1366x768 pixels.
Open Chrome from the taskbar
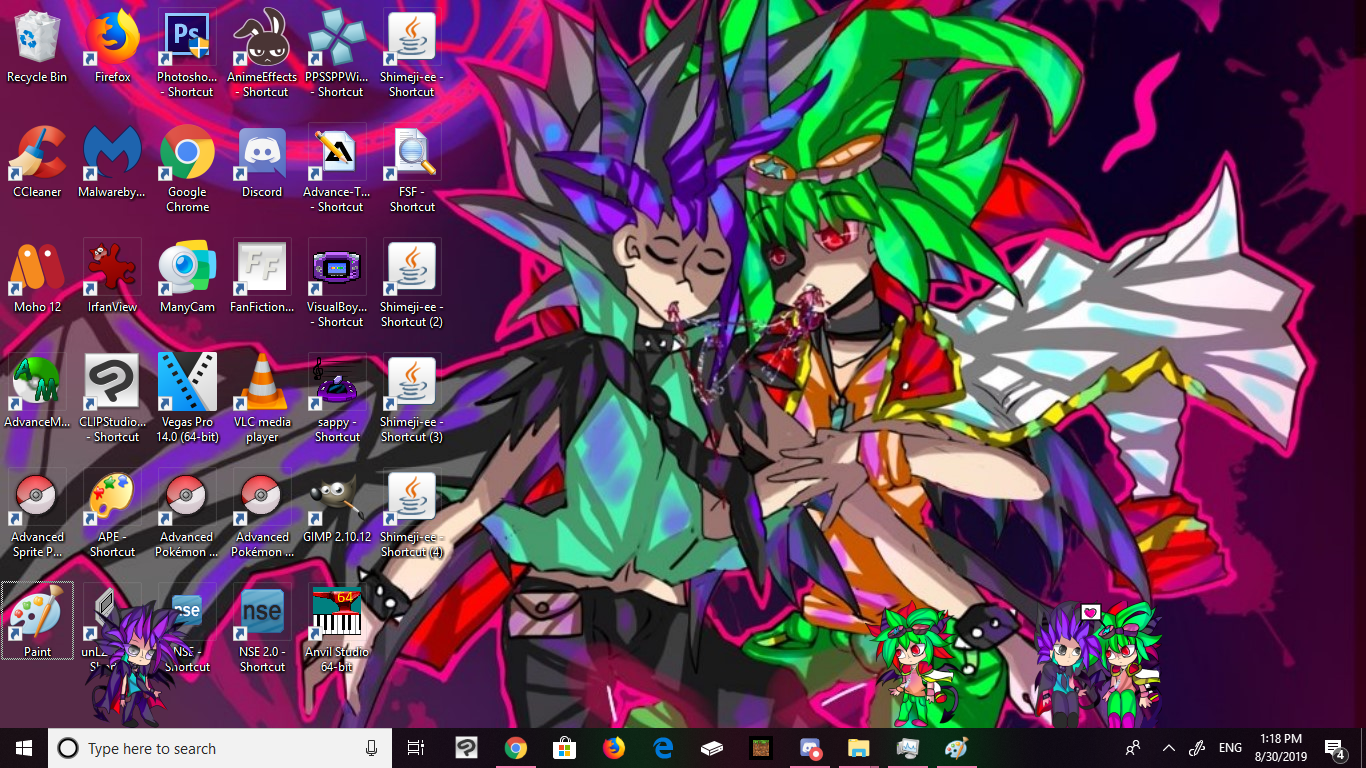click(x=515, y=748)
